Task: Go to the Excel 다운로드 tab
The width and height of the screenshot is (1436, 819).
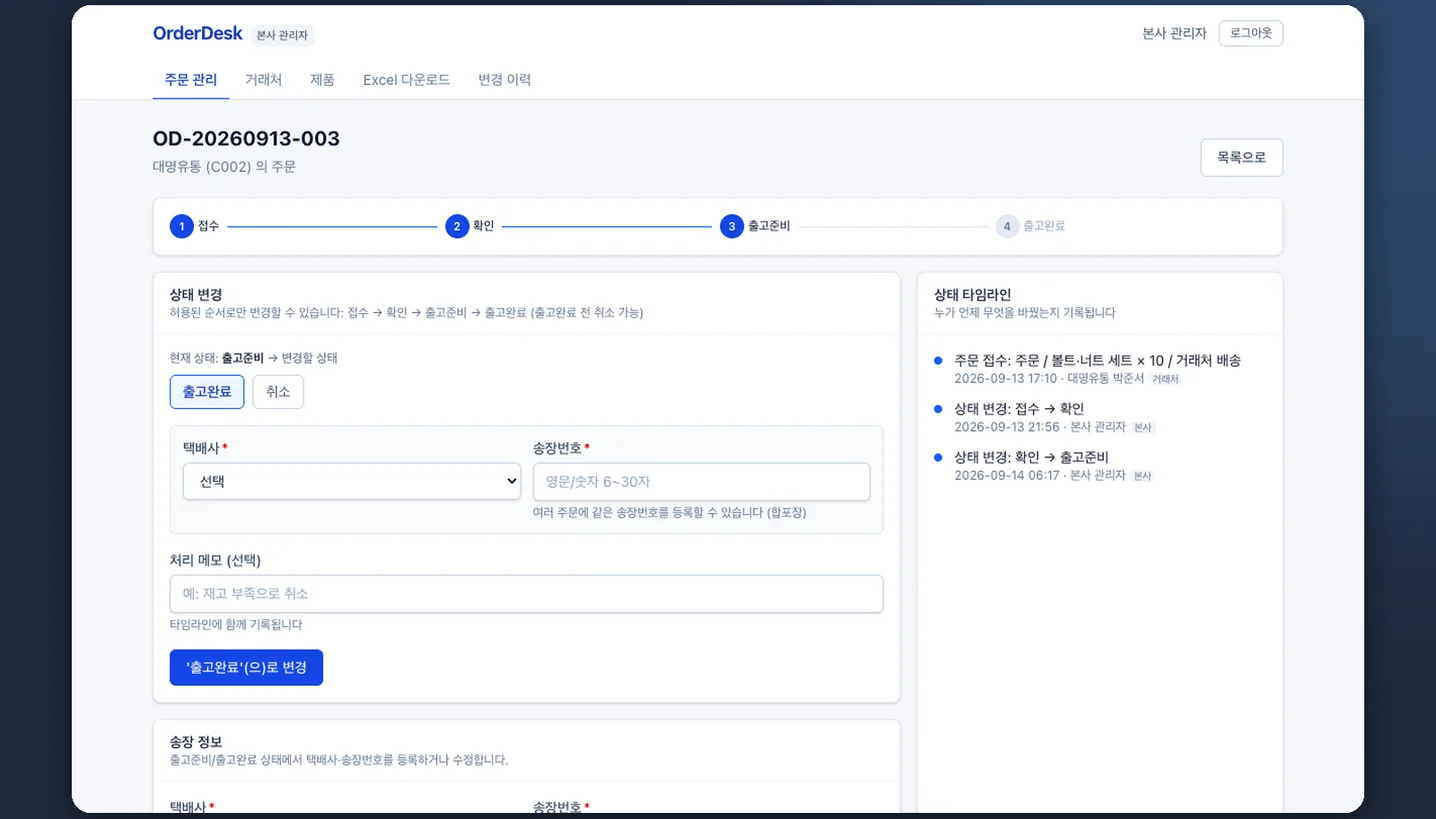Action: pyautogui.click(x=406, y=80)
